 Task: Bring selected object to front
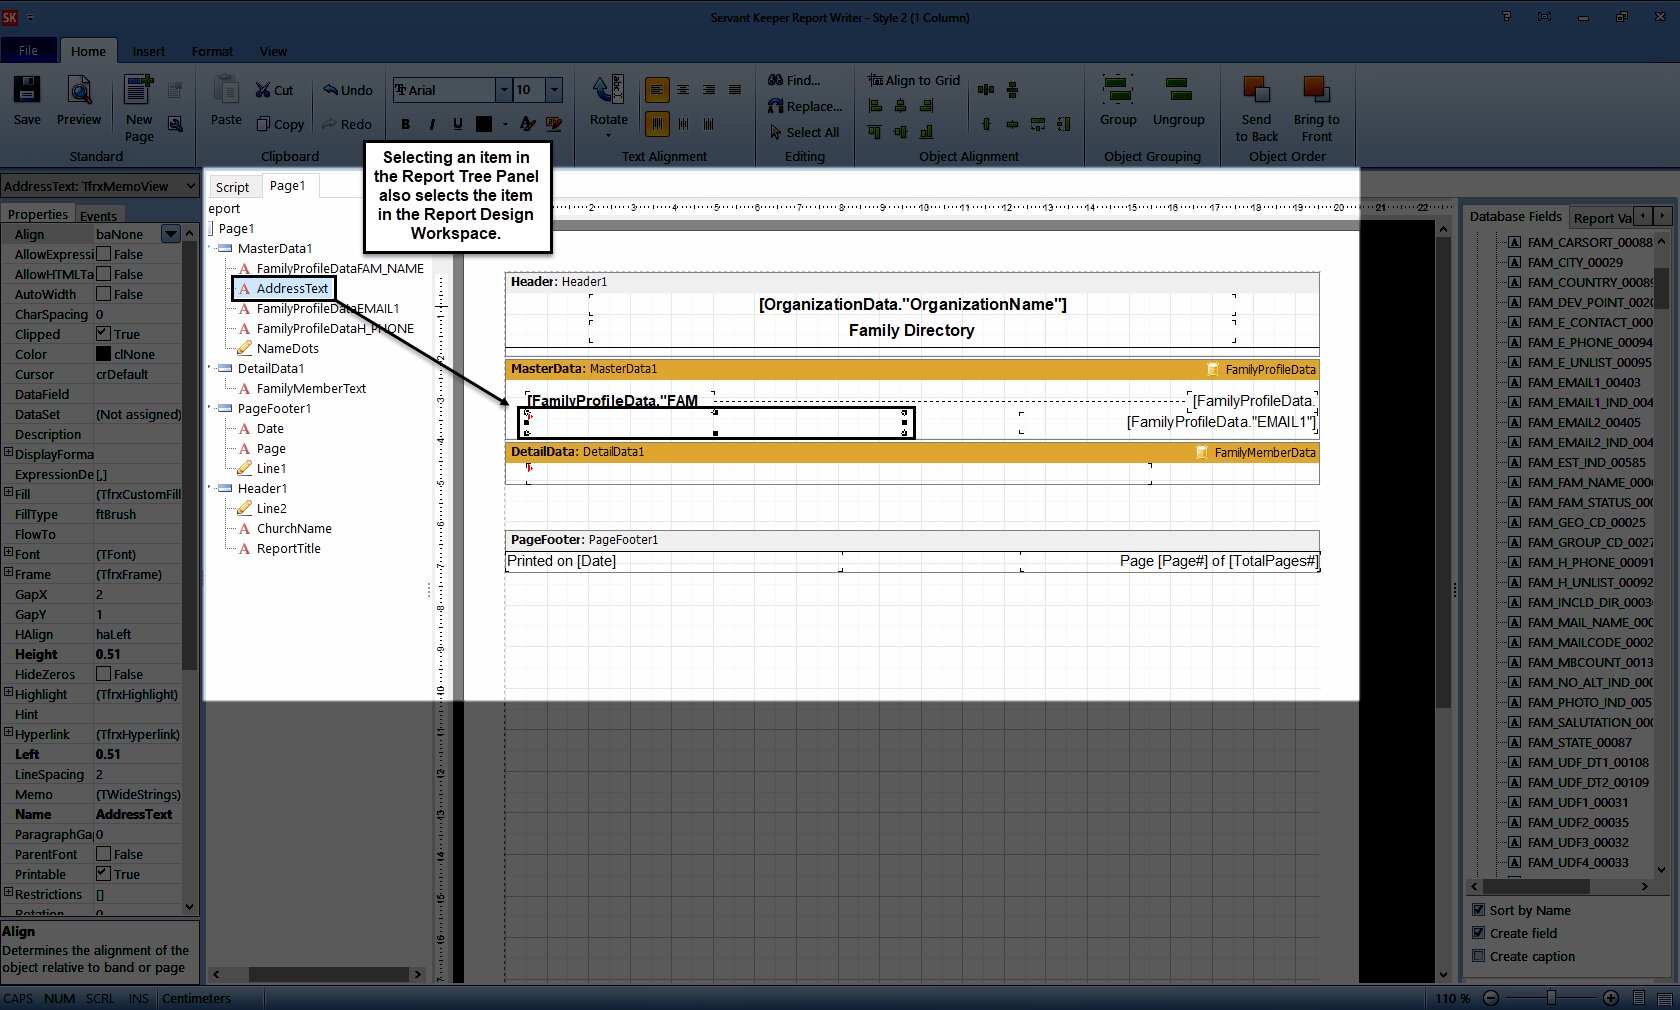pyautogui.click(x=1316, y=107)
